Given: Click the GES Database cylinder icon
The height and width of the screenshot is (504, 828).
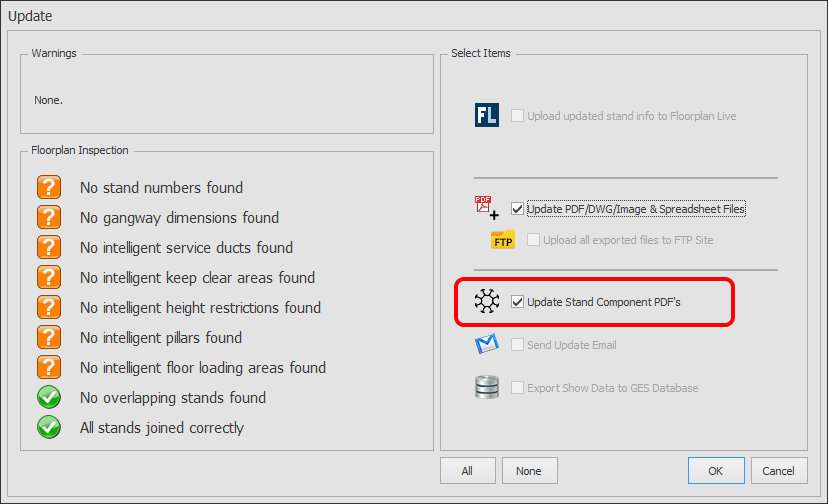Looking at the screenshot, I should 486,387.
